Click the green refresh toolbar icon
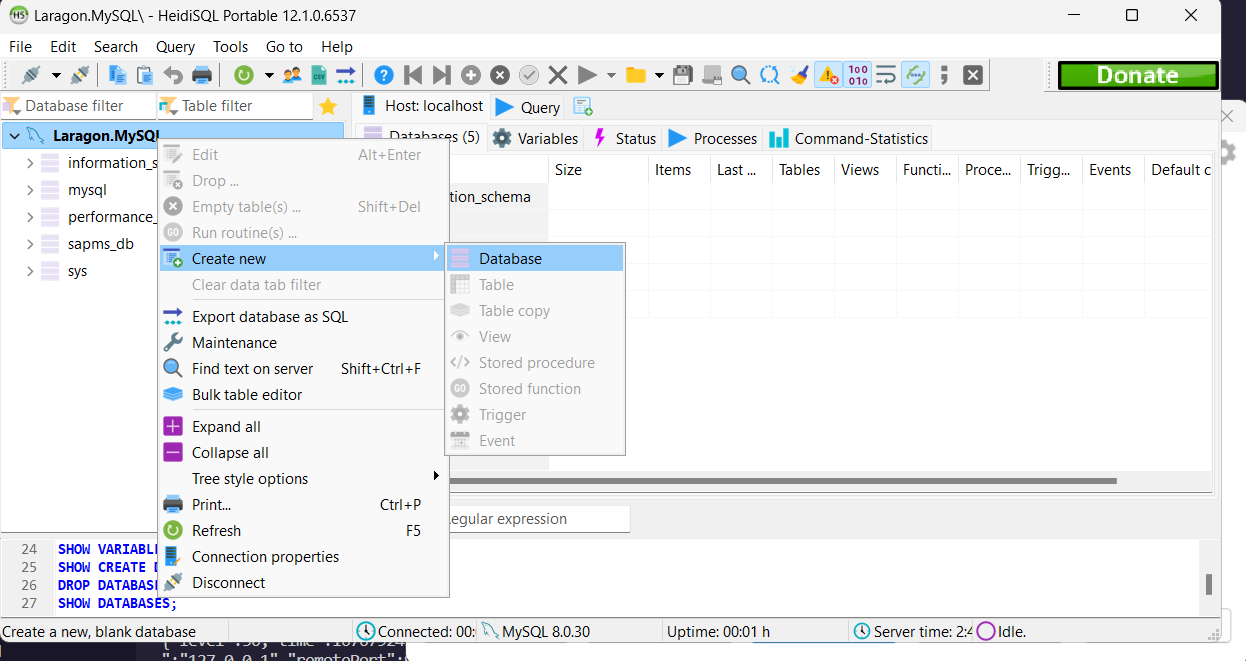The width and height of the screenshot is (1246, 661). [243, 75]
